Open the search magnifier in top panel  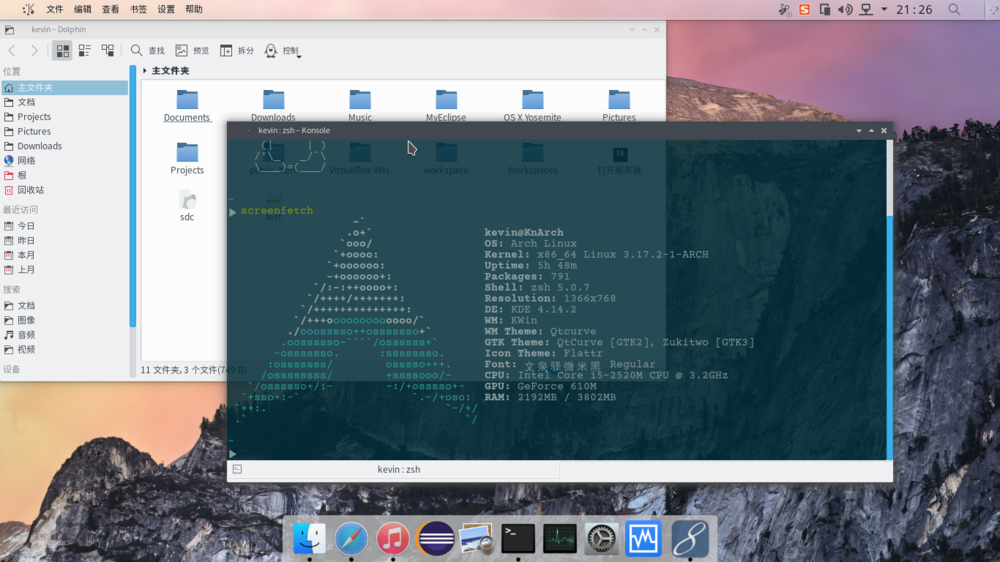coord(954,10)
